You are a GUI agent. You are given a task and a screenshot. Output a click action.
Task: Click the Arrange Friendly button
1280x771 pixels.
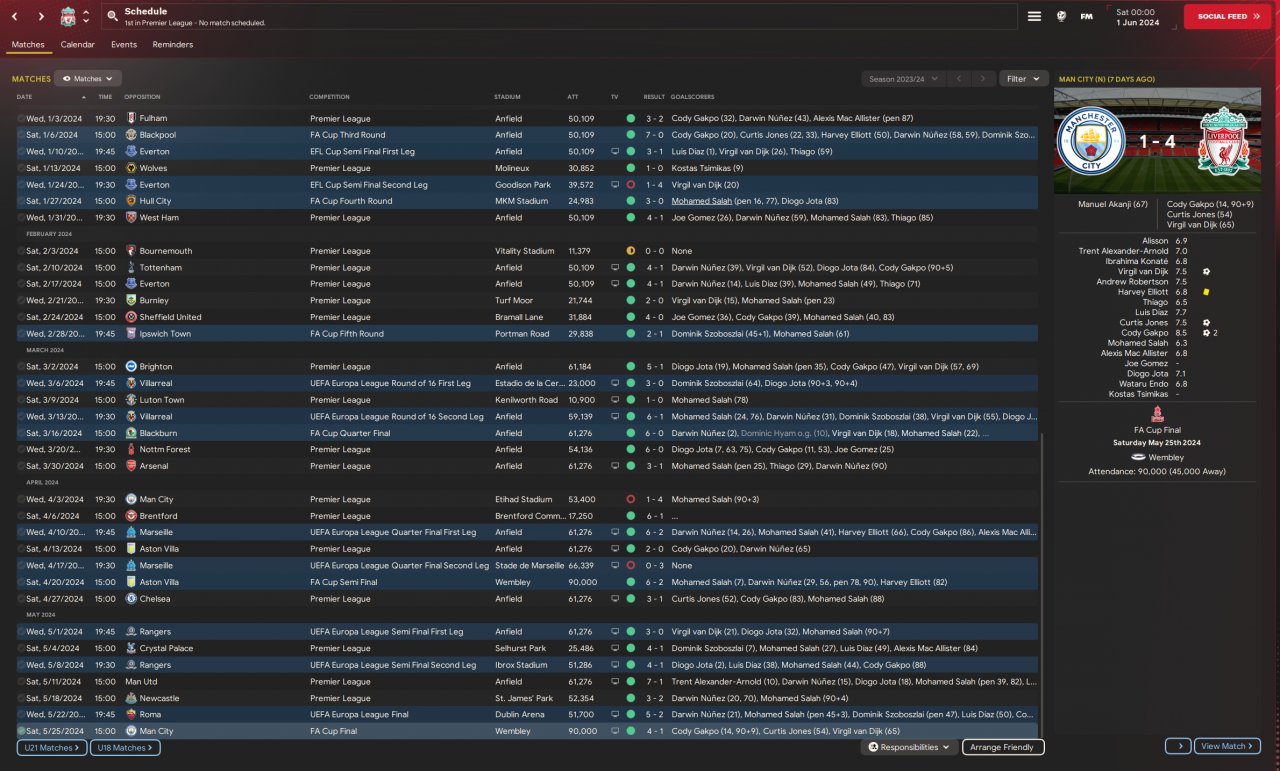[x=1003, y=747]
